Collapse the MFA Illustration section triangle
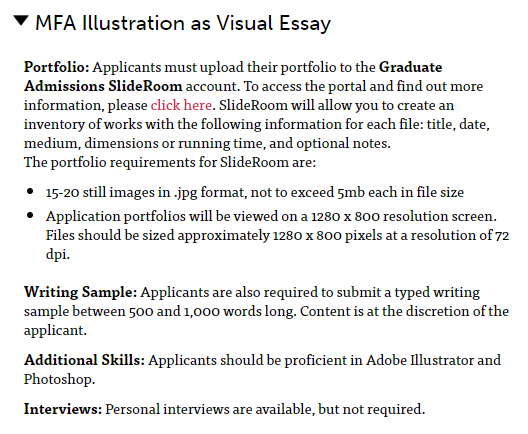Screen dimensions: 528x434 click(x=21, y=21)
